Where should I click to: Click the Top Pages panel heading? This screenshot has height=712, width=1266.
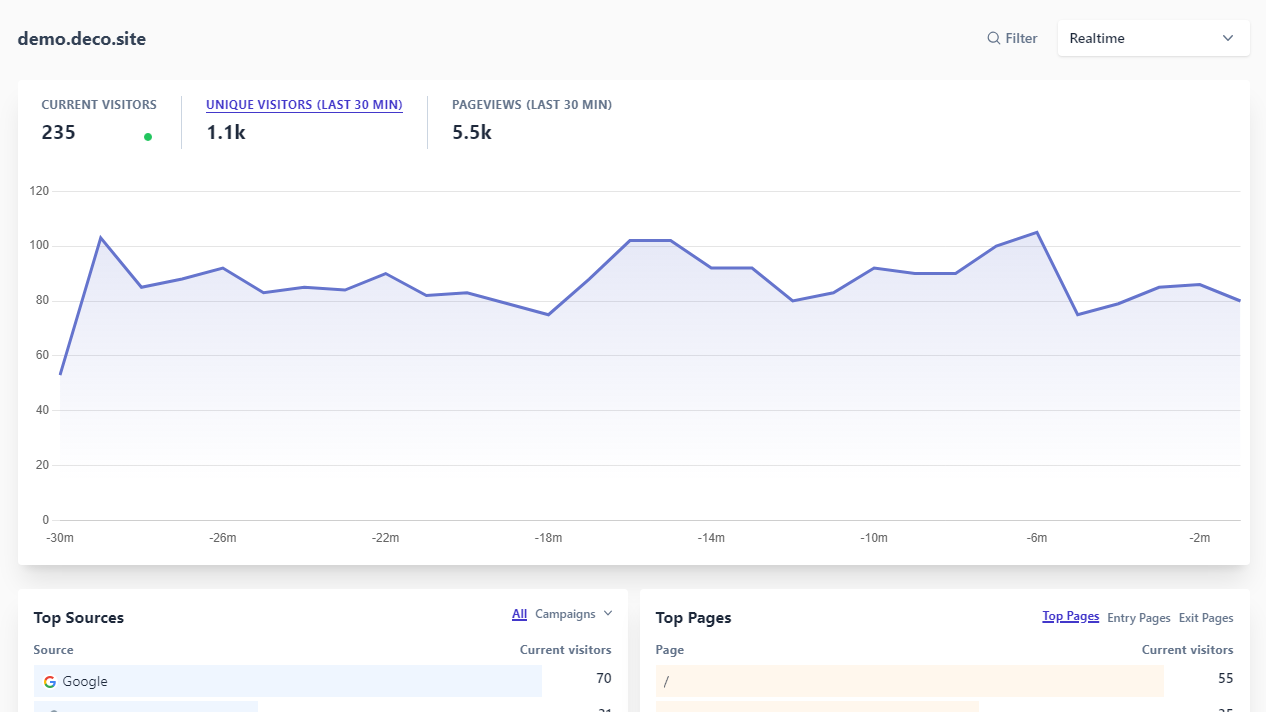(693, 618)
